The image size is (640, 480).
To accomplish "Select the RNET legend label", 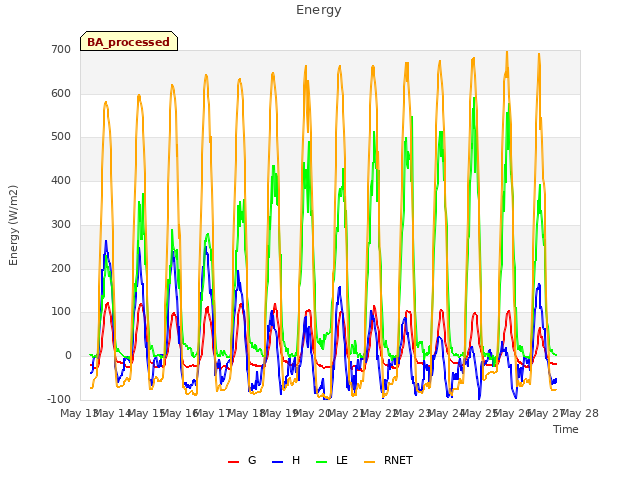I will click(398, 460).
